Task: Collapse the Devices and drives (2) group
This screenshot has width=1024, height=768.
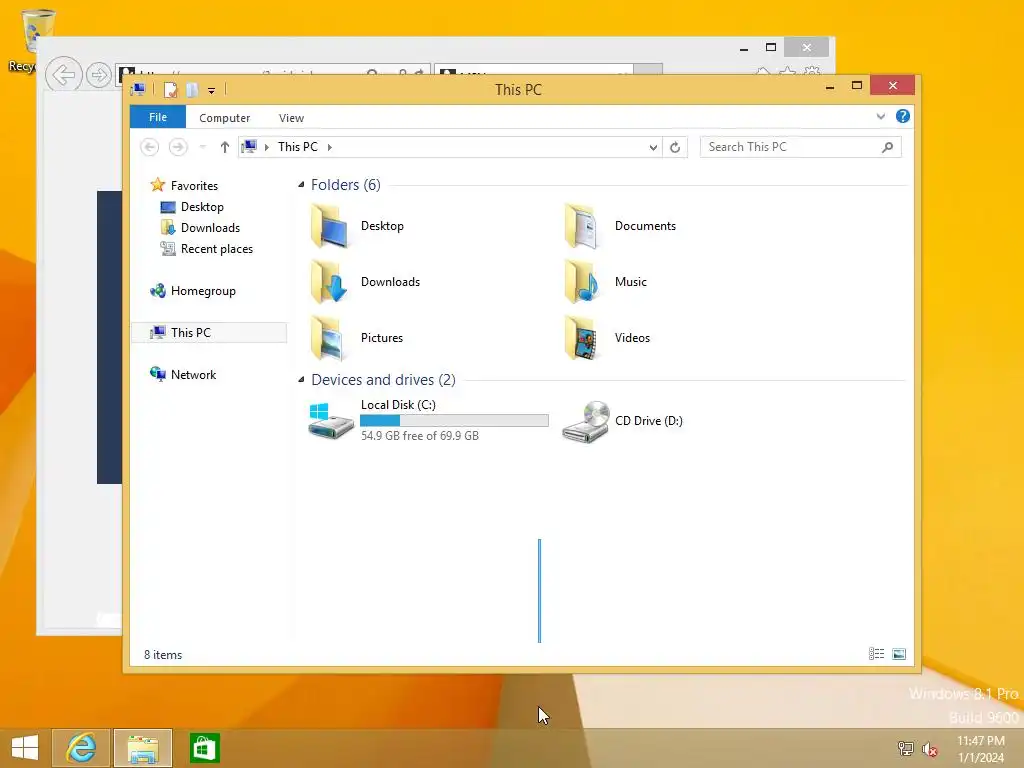Action: [x=301, y=379]
